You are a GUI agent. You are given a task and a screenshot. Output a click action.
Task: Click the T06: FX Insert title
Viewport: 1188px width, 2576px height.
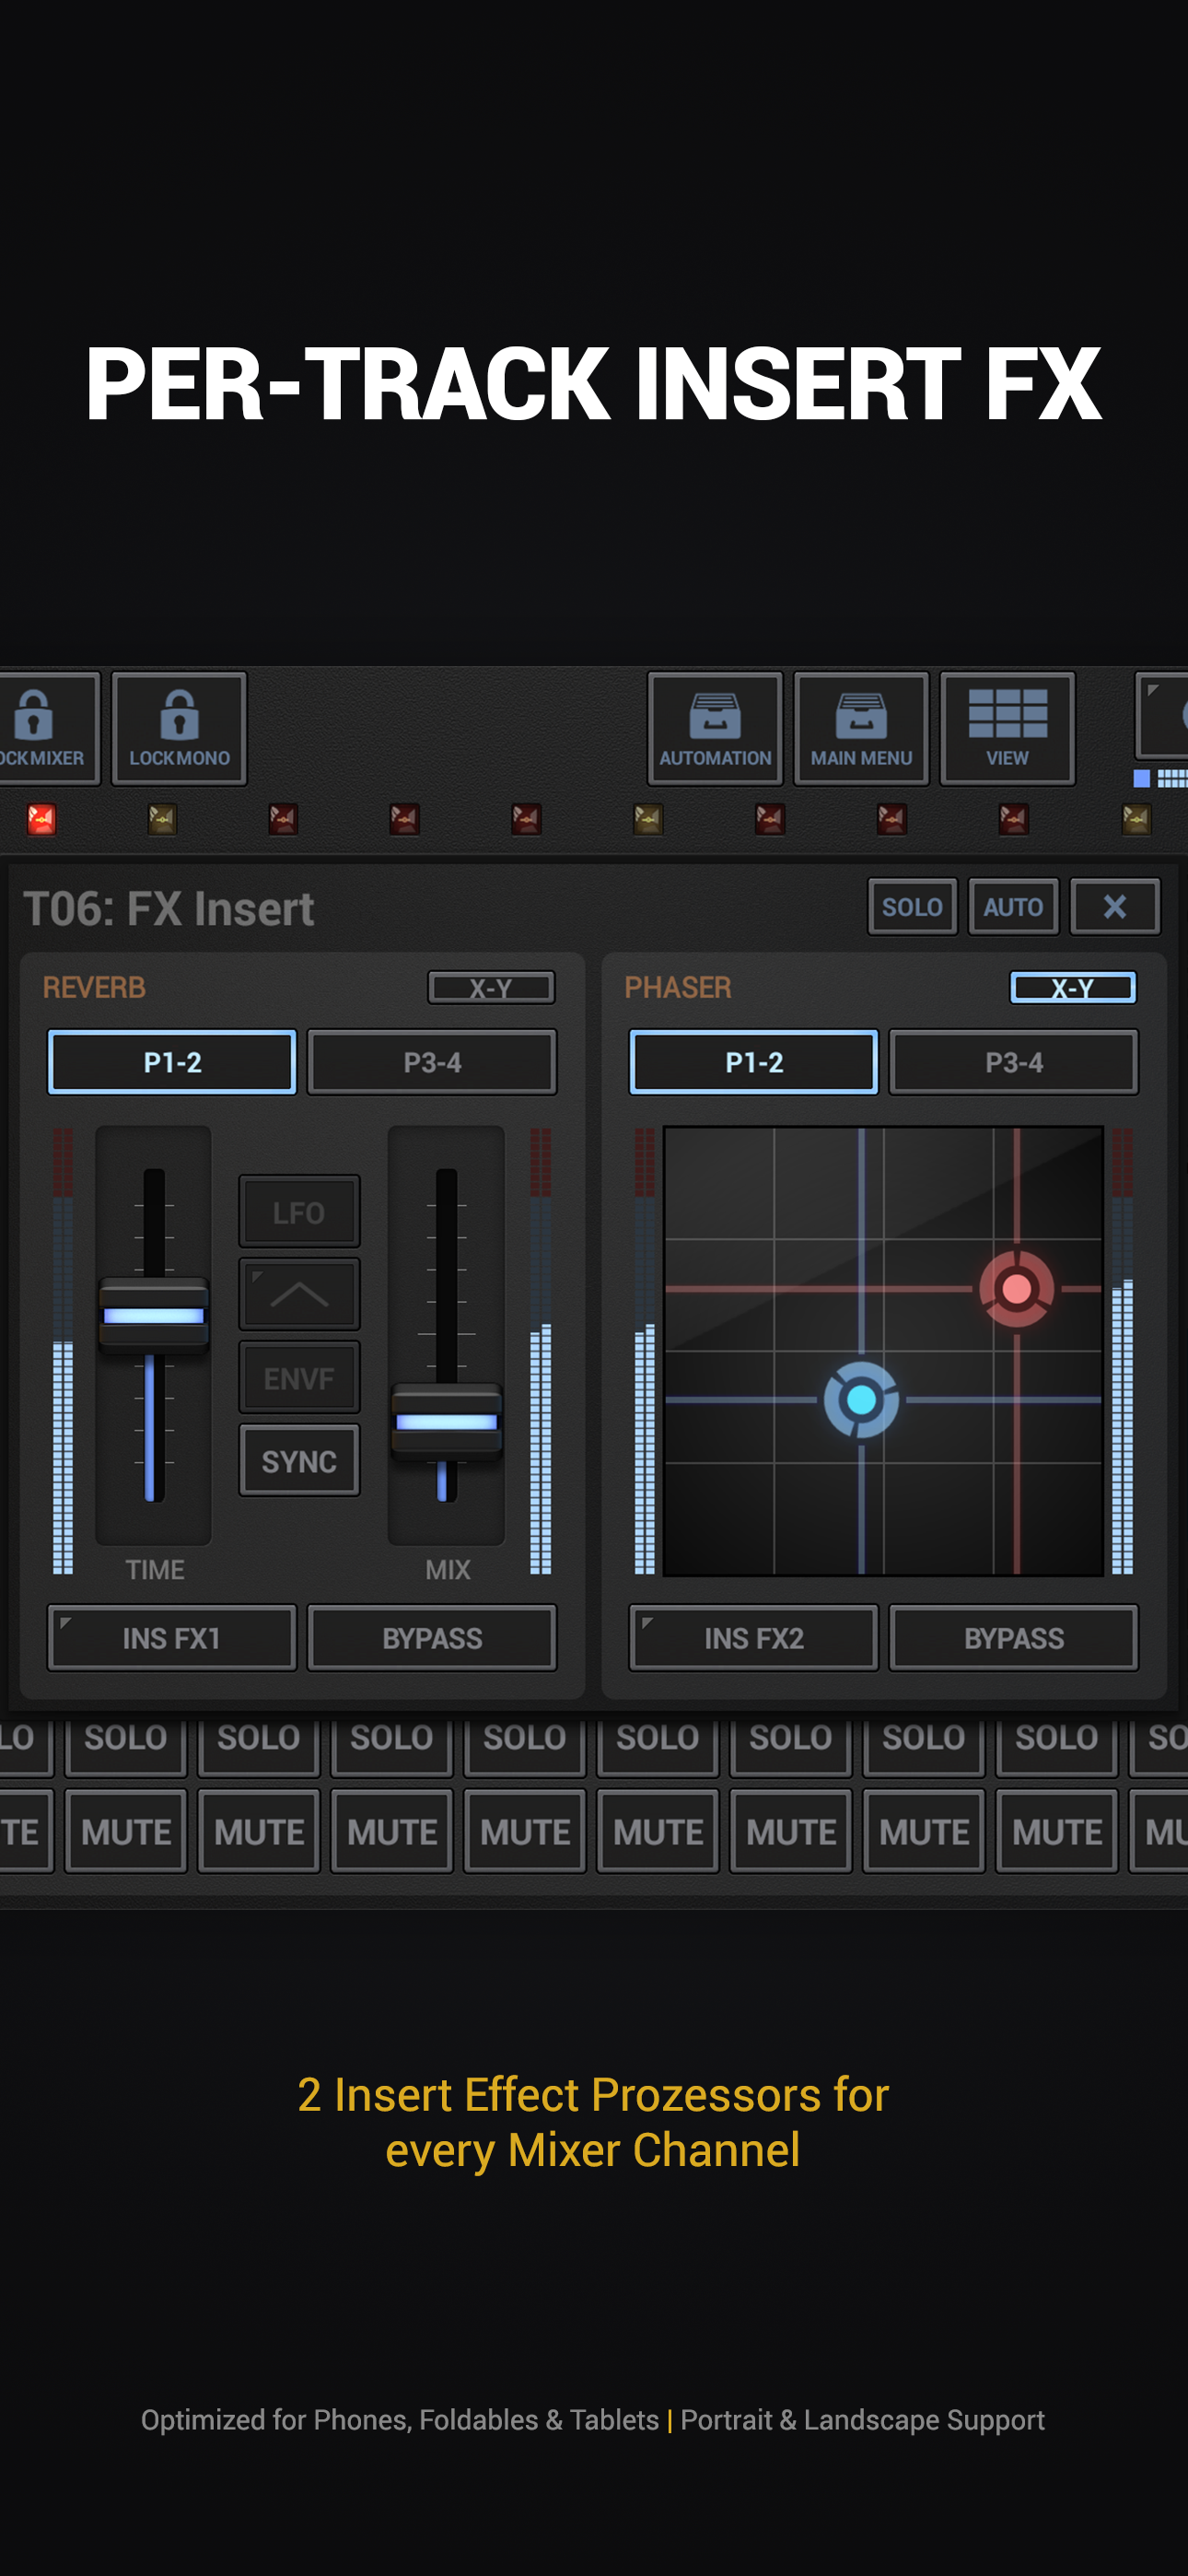click(x=169, y=908)
